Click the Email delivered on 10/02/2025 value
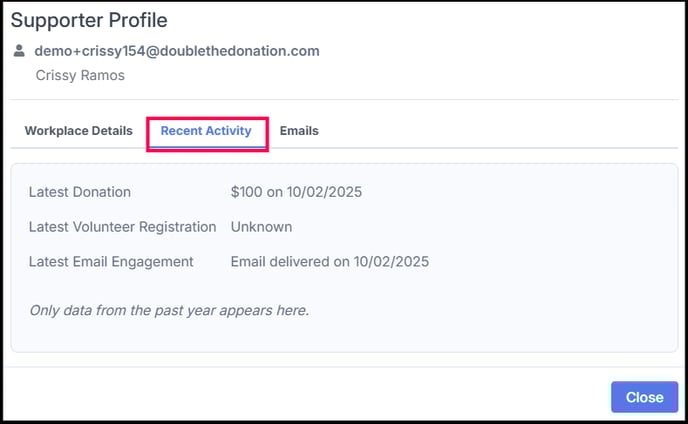 point(329,262)
